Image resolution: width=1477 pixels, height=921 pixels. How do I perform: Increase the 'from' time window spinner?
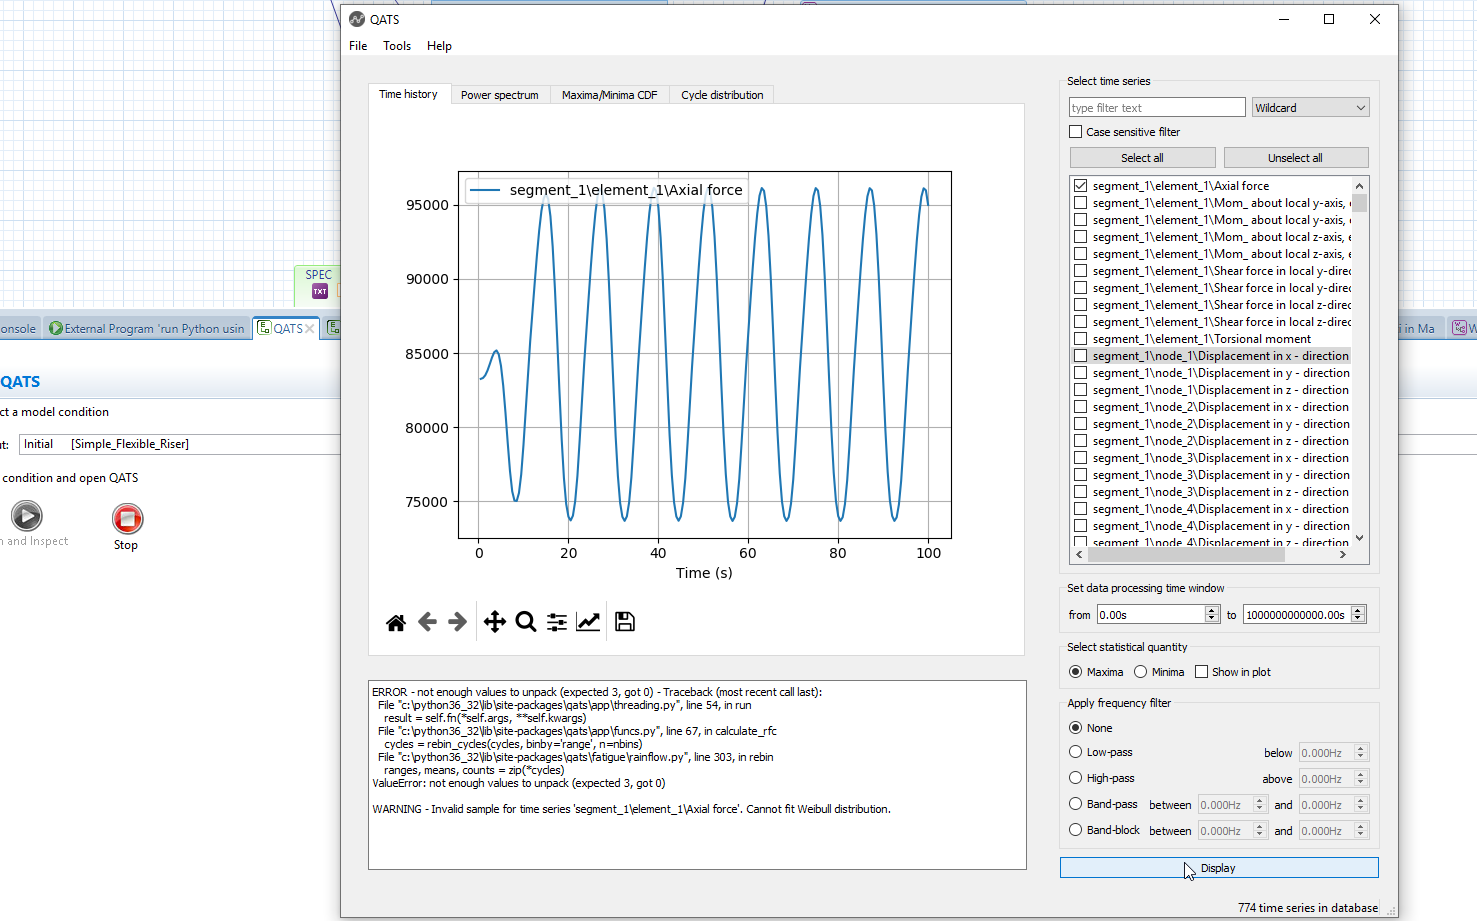click(1212, 610)
